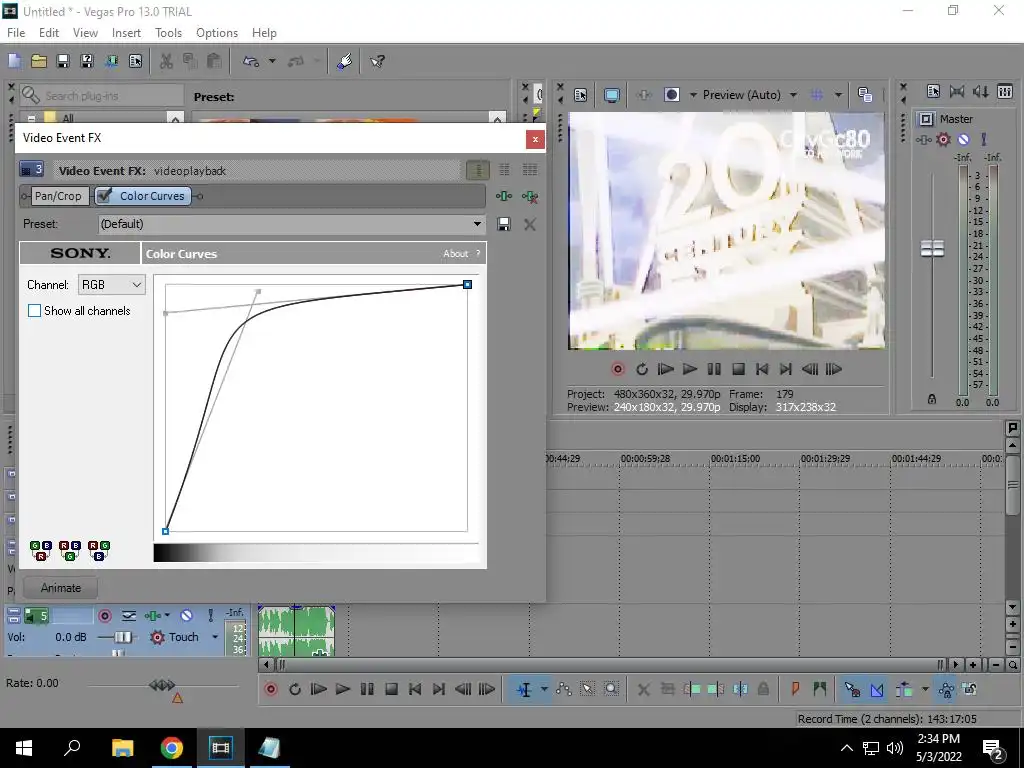Click the Undo arrow icon
The image size is (1024, 768).
pyautogui.click(x=251, y=61)
